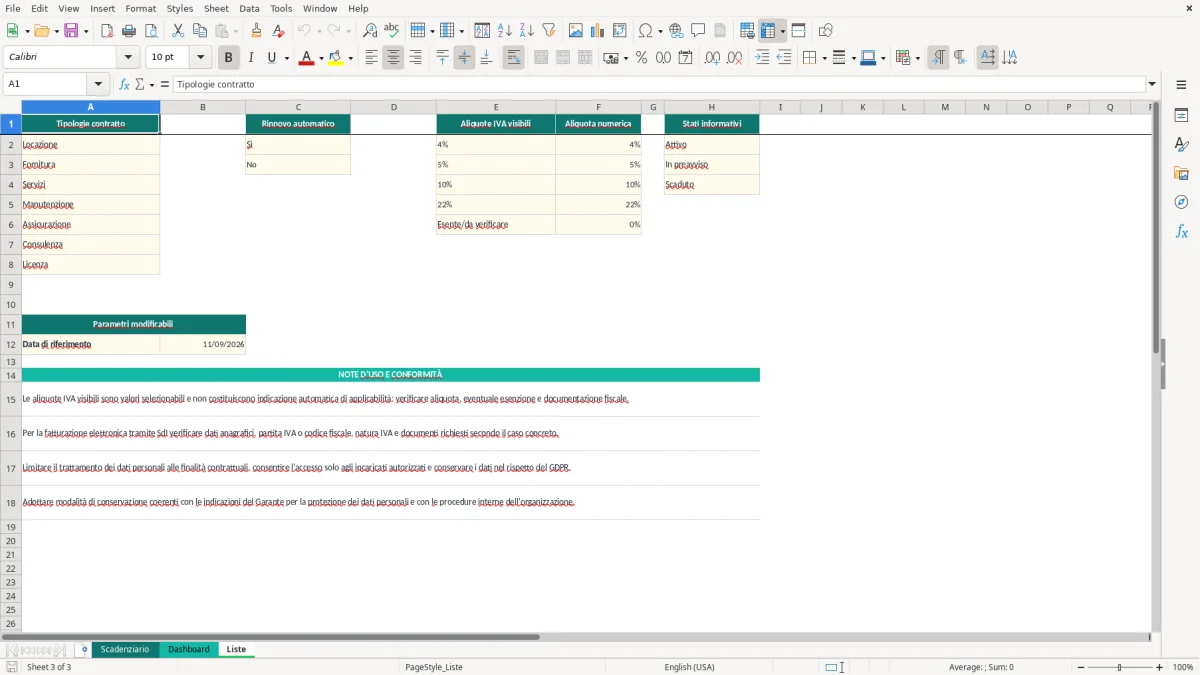Screen dimensions: 1200x675
Task: Open the Styles menu
Action: point(180,8)
